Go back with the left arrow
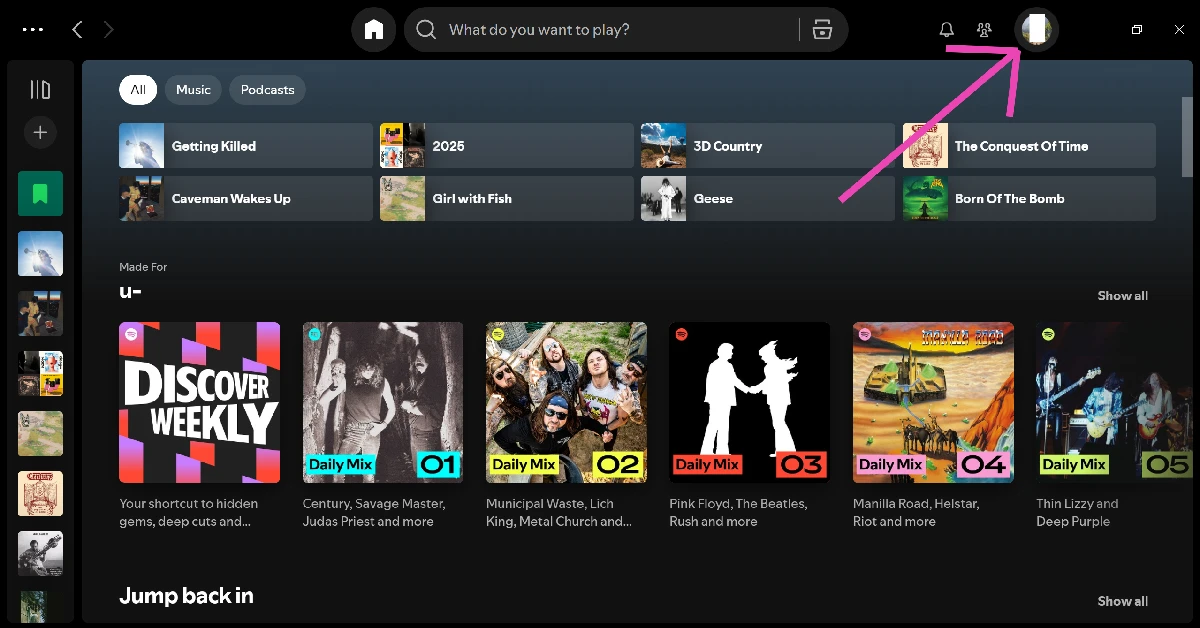 tap(77, 30)
